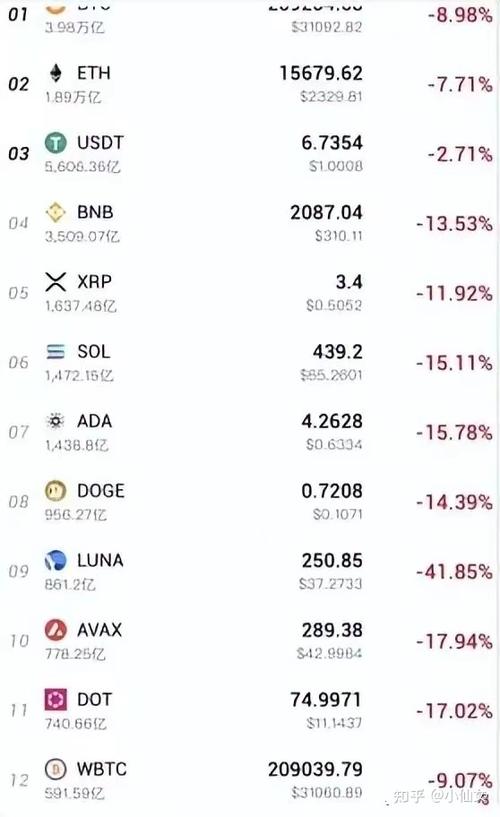The width and height of the screenshot is (500, 817).
Task: Click the SOL Solana icon
Action: pos(55,352)
